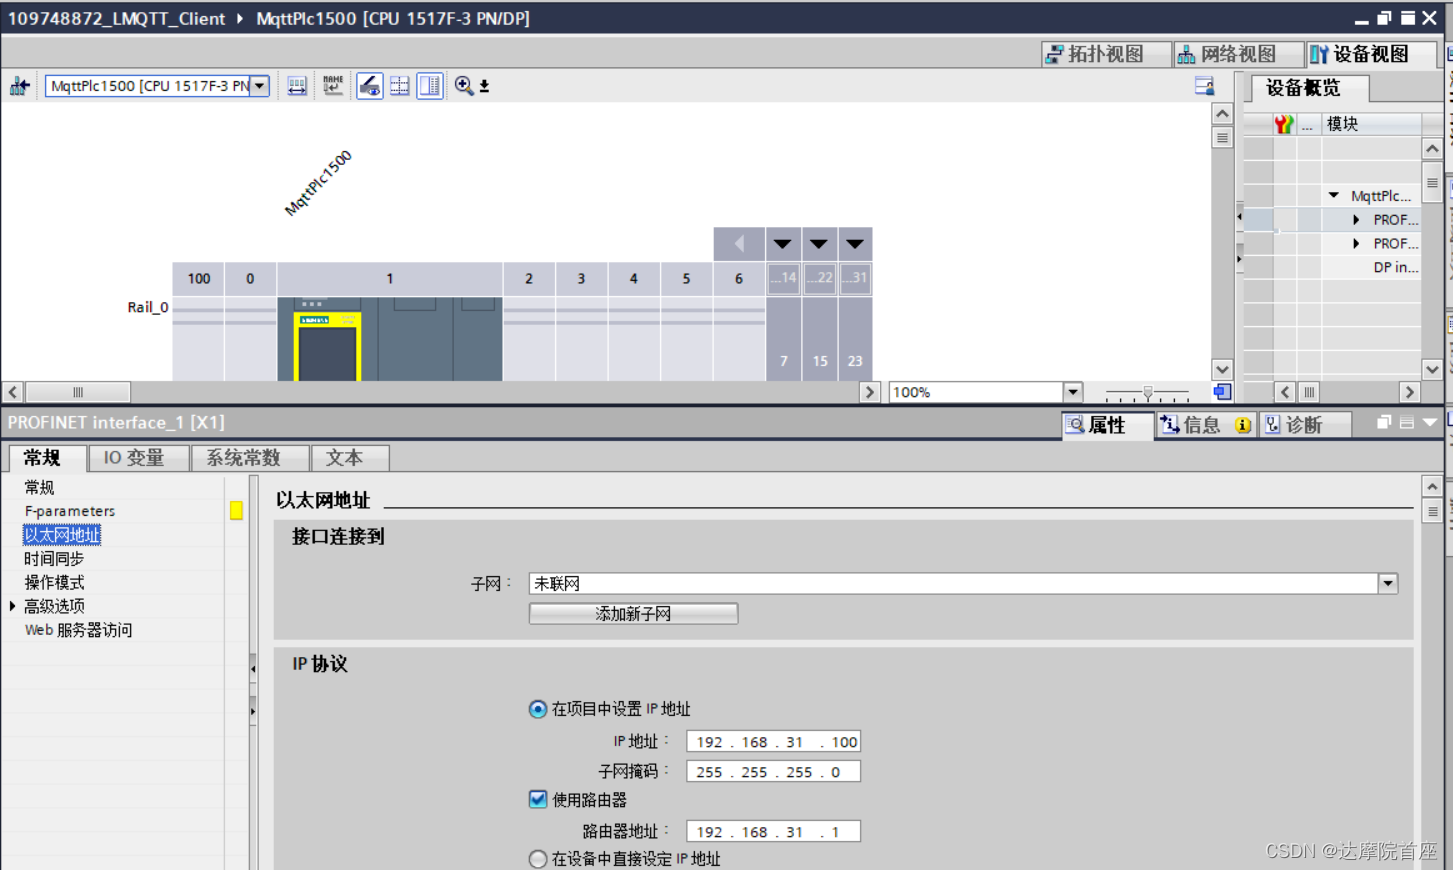Select 在设备中直接设定 IP 地址 radio button
1453x870 pixels.
pyautogui.click(x=538, y=859)
